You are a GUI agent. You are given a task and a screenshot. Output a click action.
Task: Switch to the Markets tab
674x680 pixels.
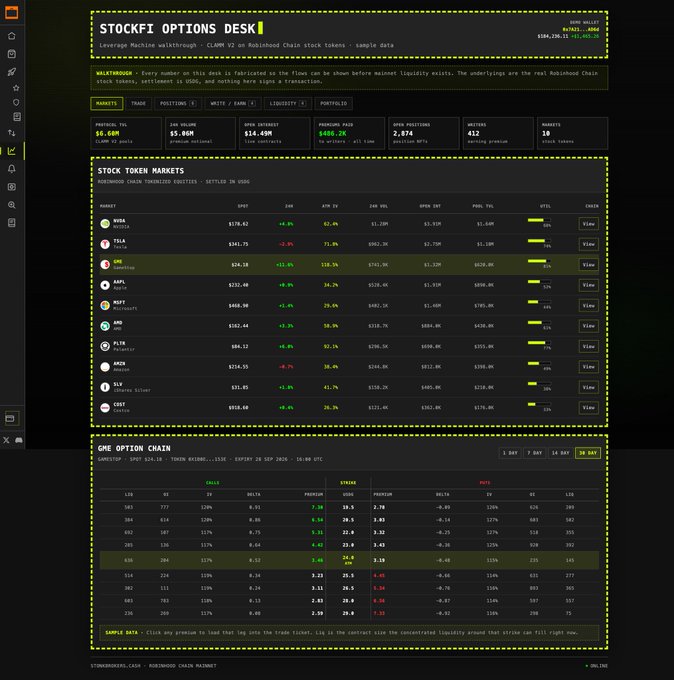pyautogui.click(x=107, y=104)
